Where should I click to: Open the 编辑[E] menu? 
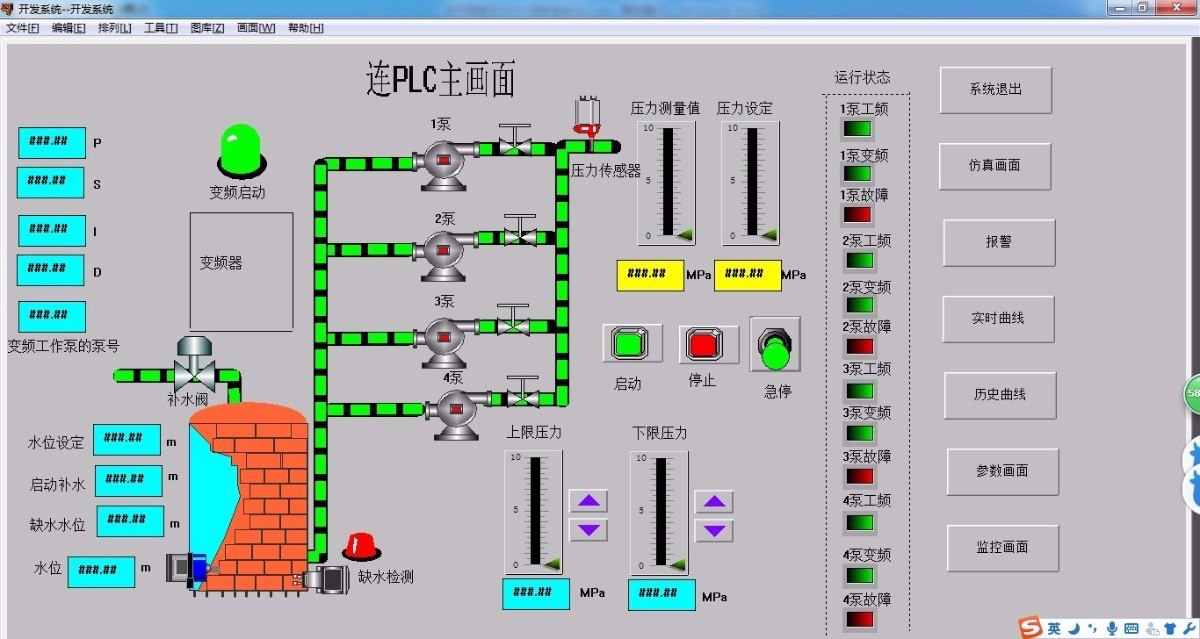(x=69, y=28)
